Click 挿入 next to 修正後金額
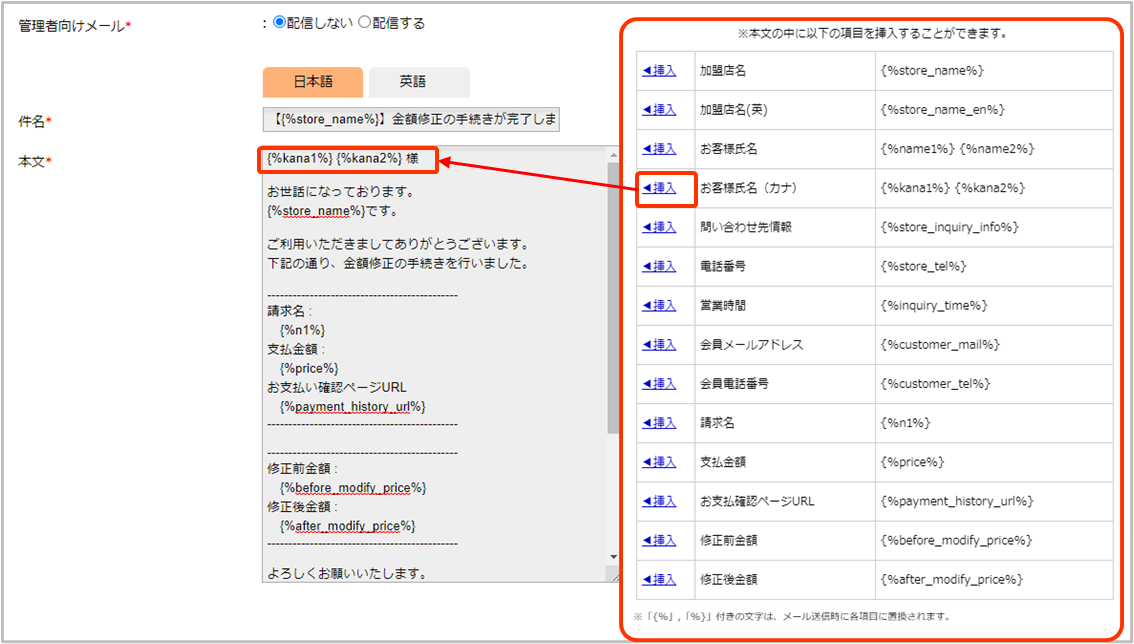Screen dimensions: 1134x644 659,580
